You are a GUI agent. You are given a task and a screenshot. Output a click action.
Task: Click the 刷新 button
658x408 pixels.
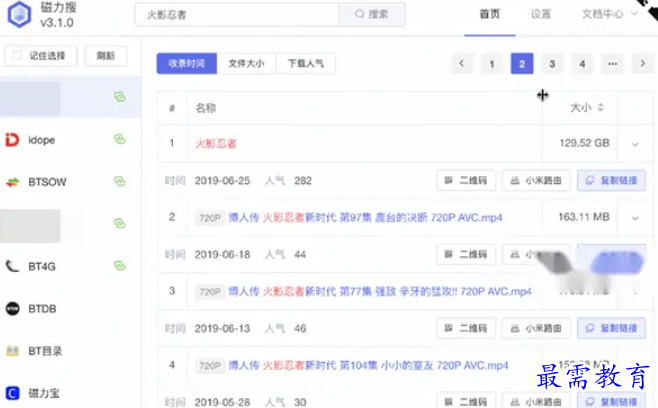point(106,56)
